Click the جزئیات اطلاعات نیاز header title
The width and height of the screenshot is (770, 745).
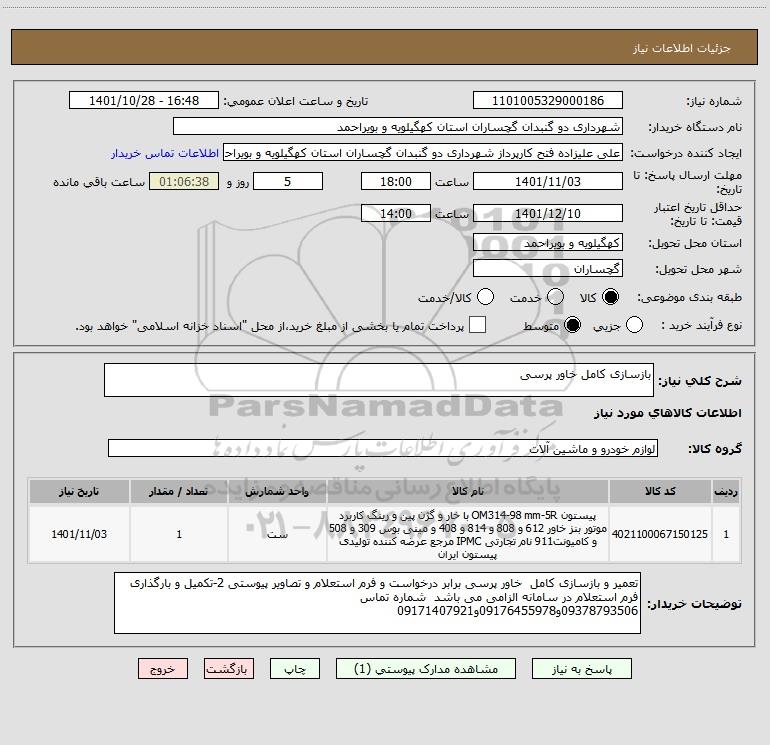coord(682,48)
